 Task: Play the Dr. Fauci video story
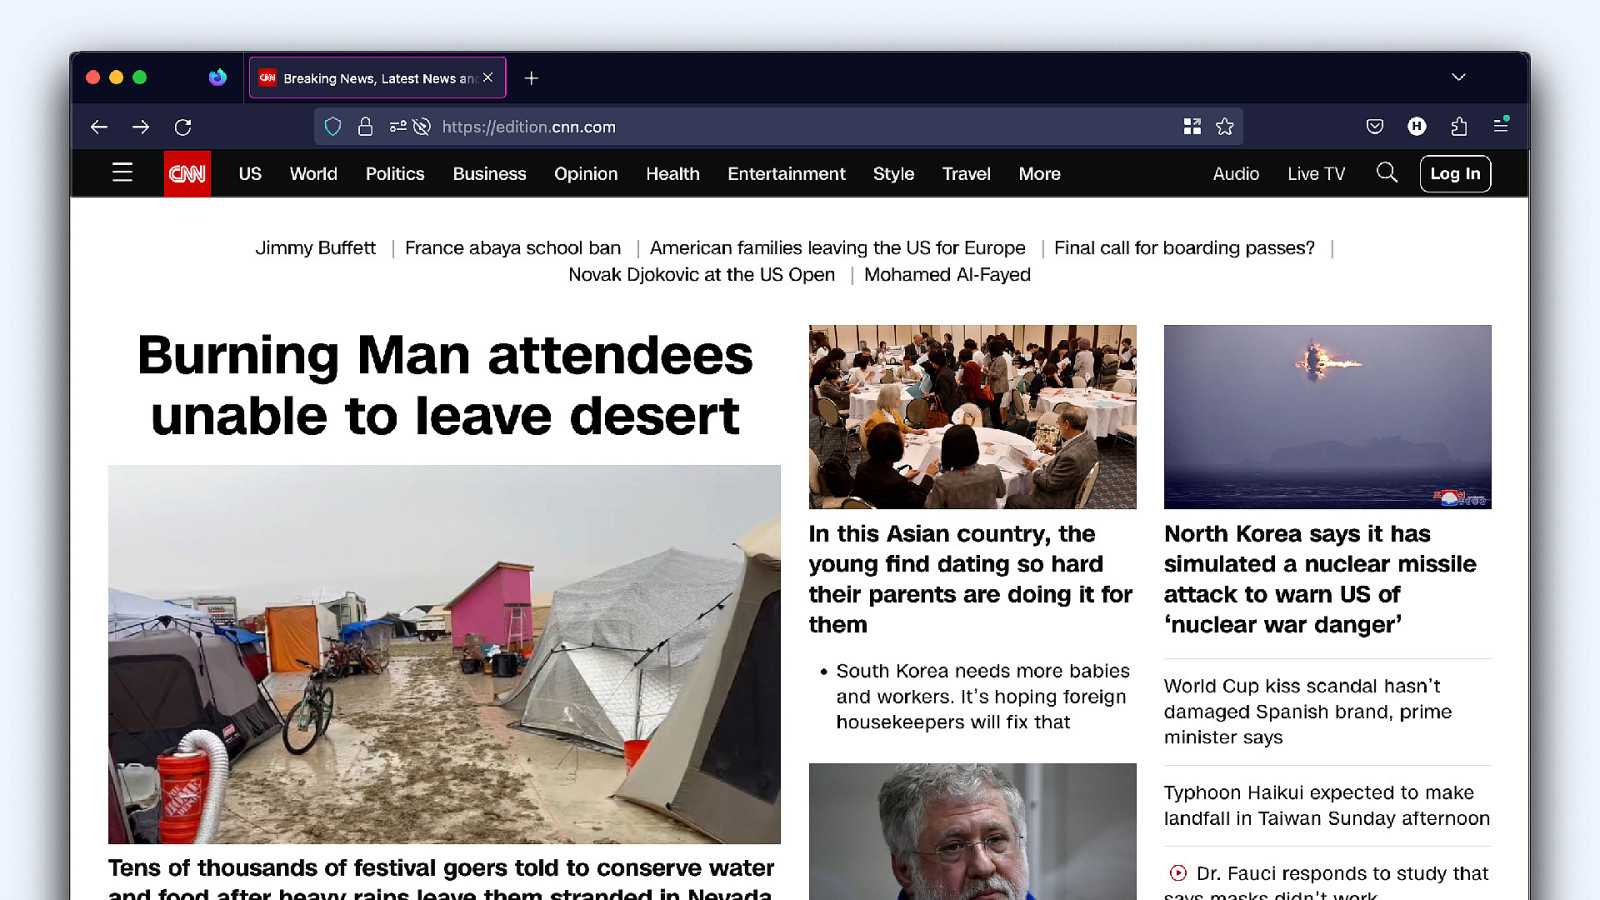point(1327,882)
